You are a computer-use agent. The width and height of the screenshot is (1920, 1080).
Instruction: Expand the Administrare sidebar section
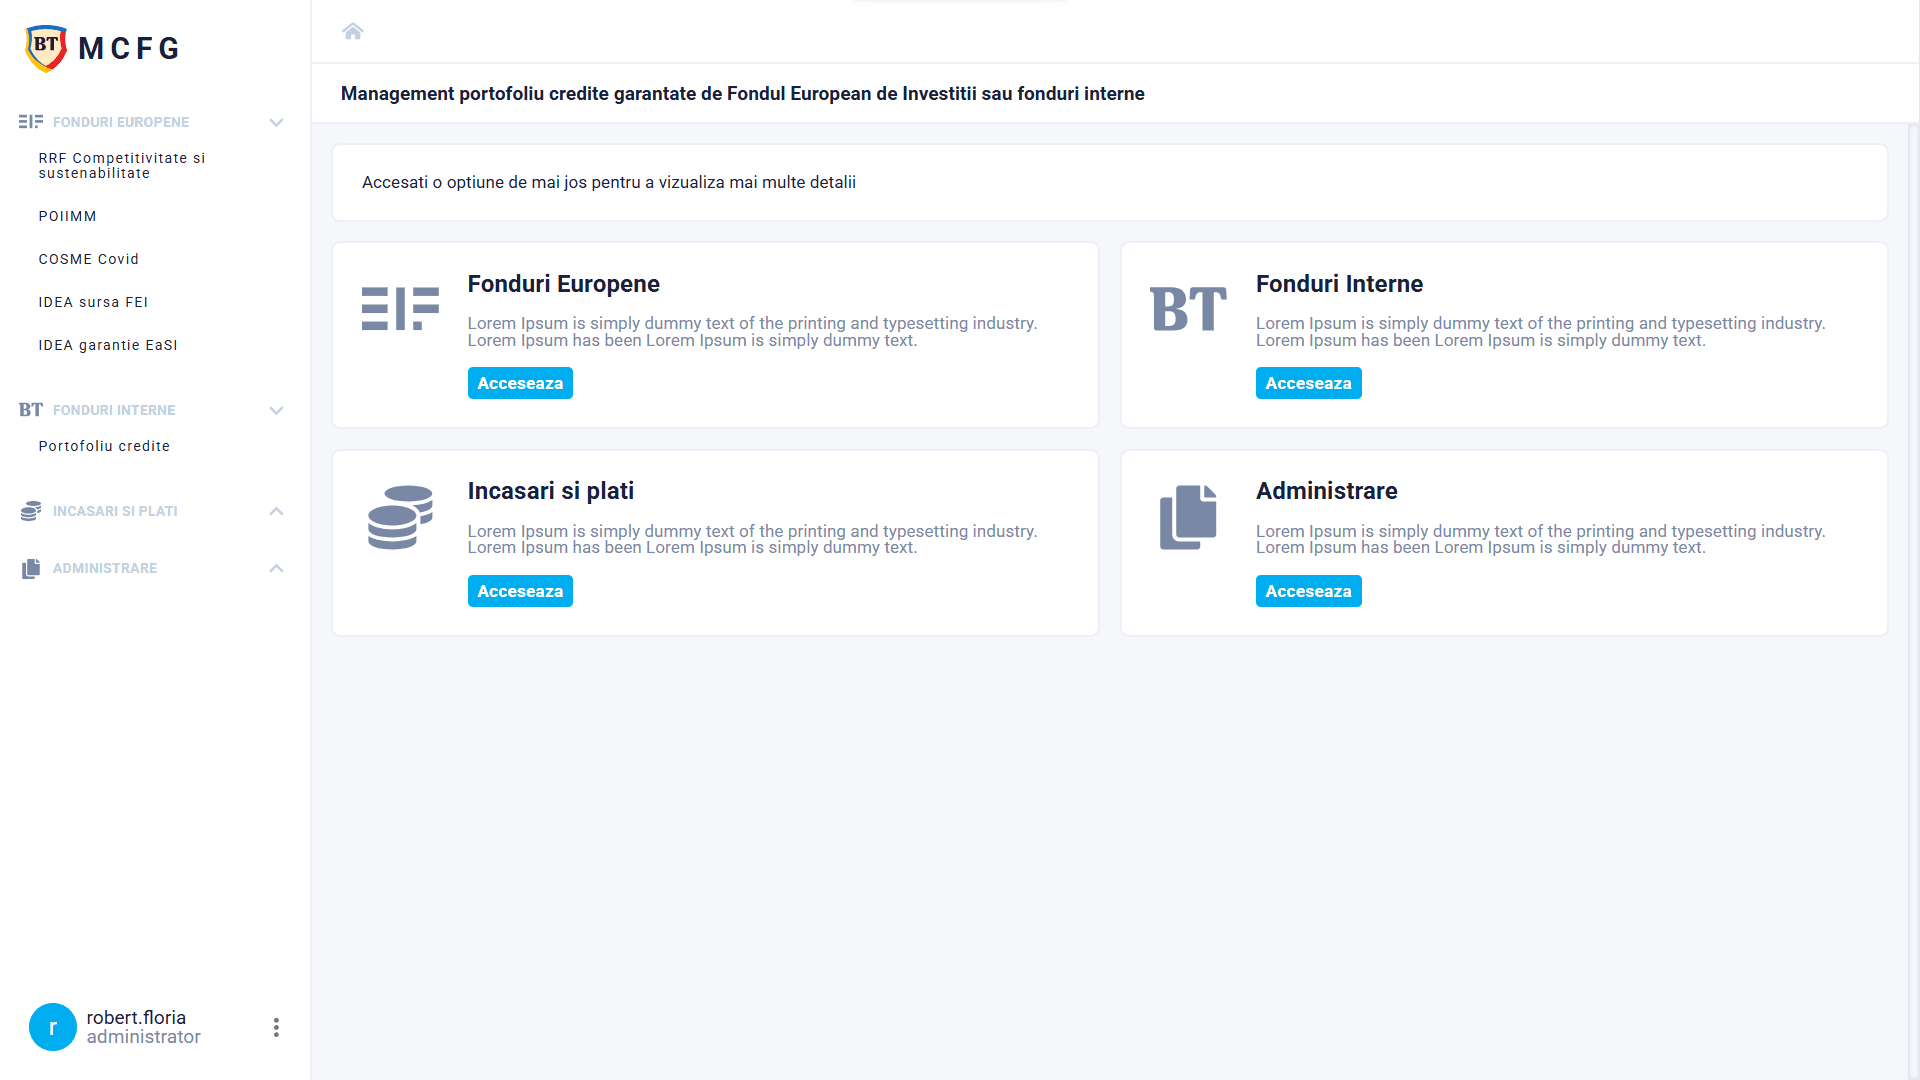coord(276,568)
